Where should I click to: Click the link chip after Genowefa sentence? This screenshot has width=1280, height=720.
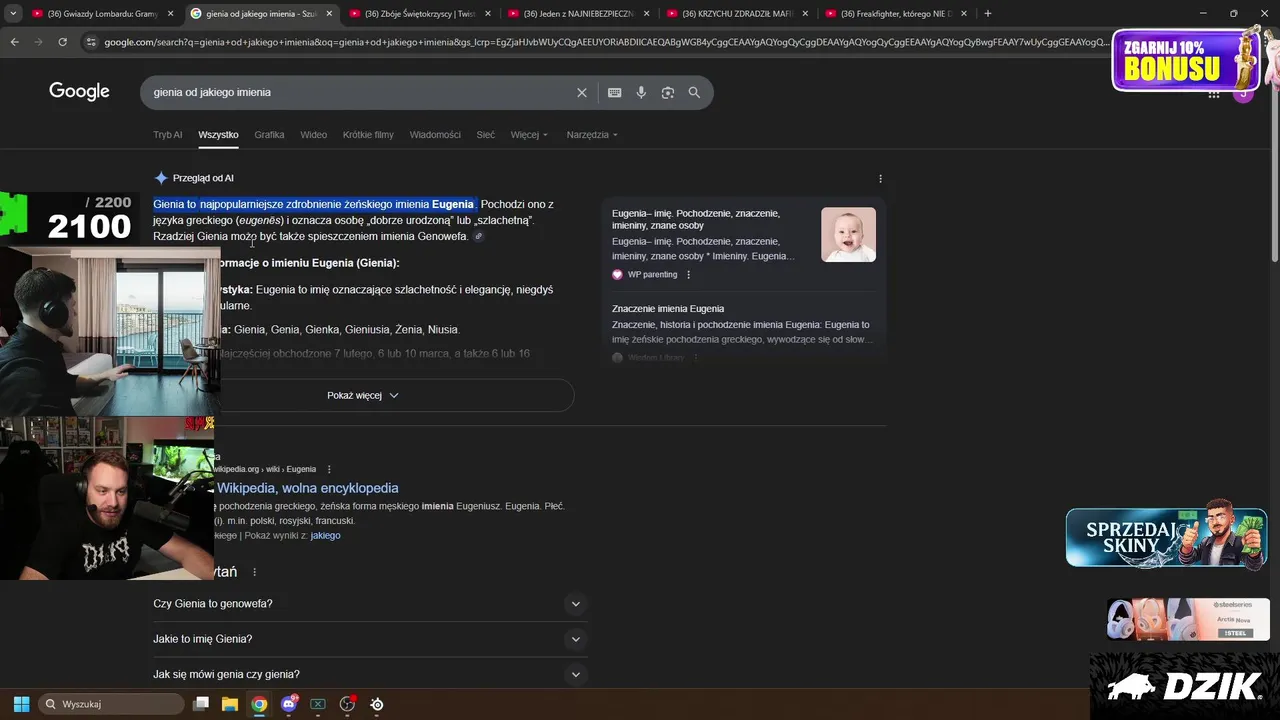[x=478, y=237]
